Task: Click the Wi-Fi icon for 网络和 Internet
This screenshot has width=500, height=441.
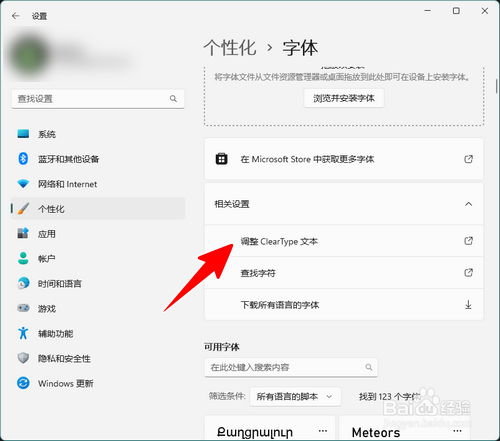Action: [23, 184]
